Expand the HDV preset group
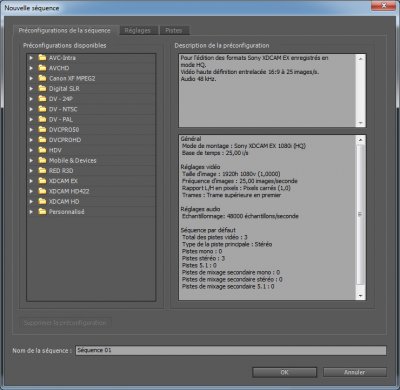400x390 pixels. 31,150
